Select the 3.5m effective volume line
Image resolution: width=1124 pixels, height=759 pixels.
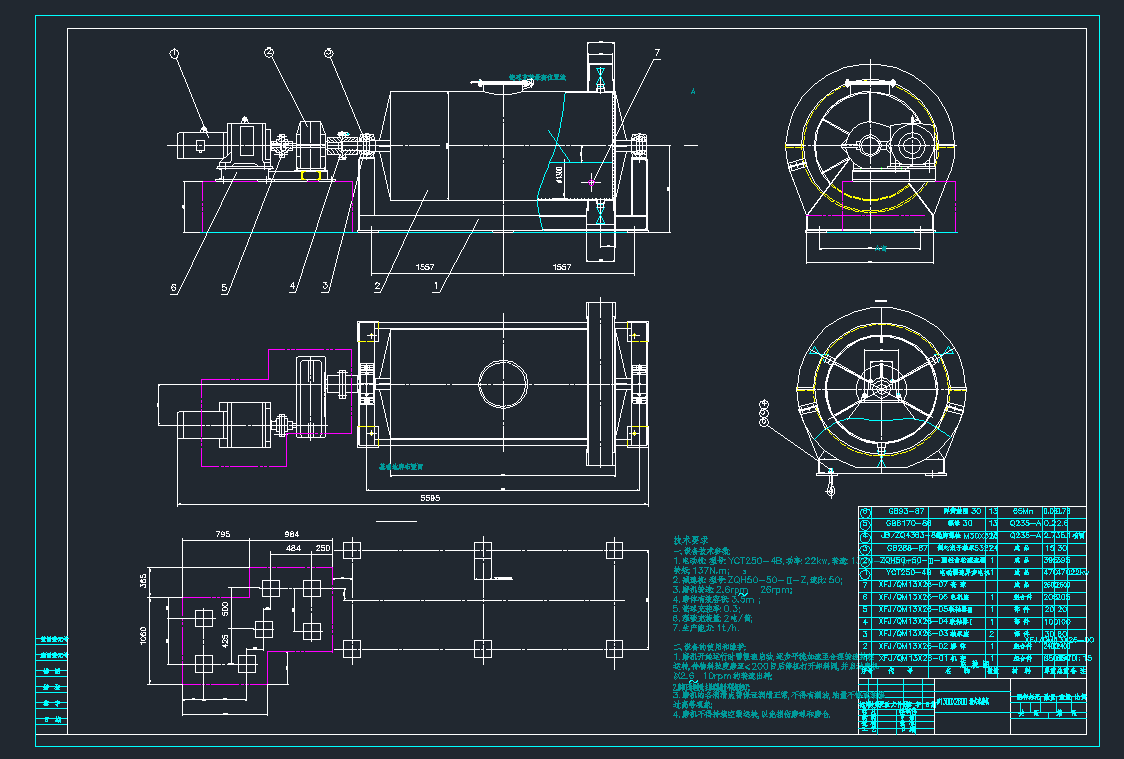[717, 599]
